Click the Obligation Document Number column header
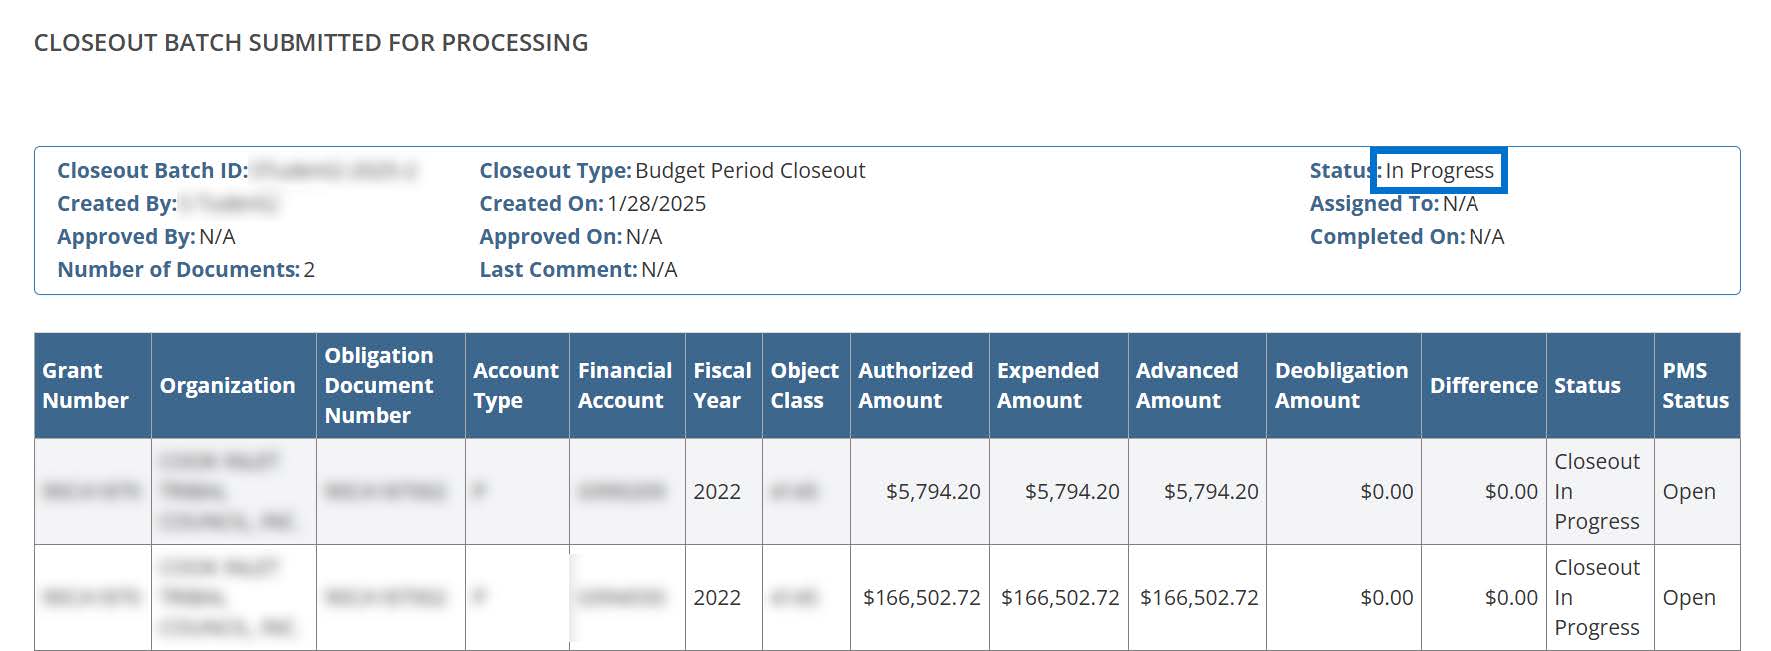1771x651 pixels. [x=379, y=385]
